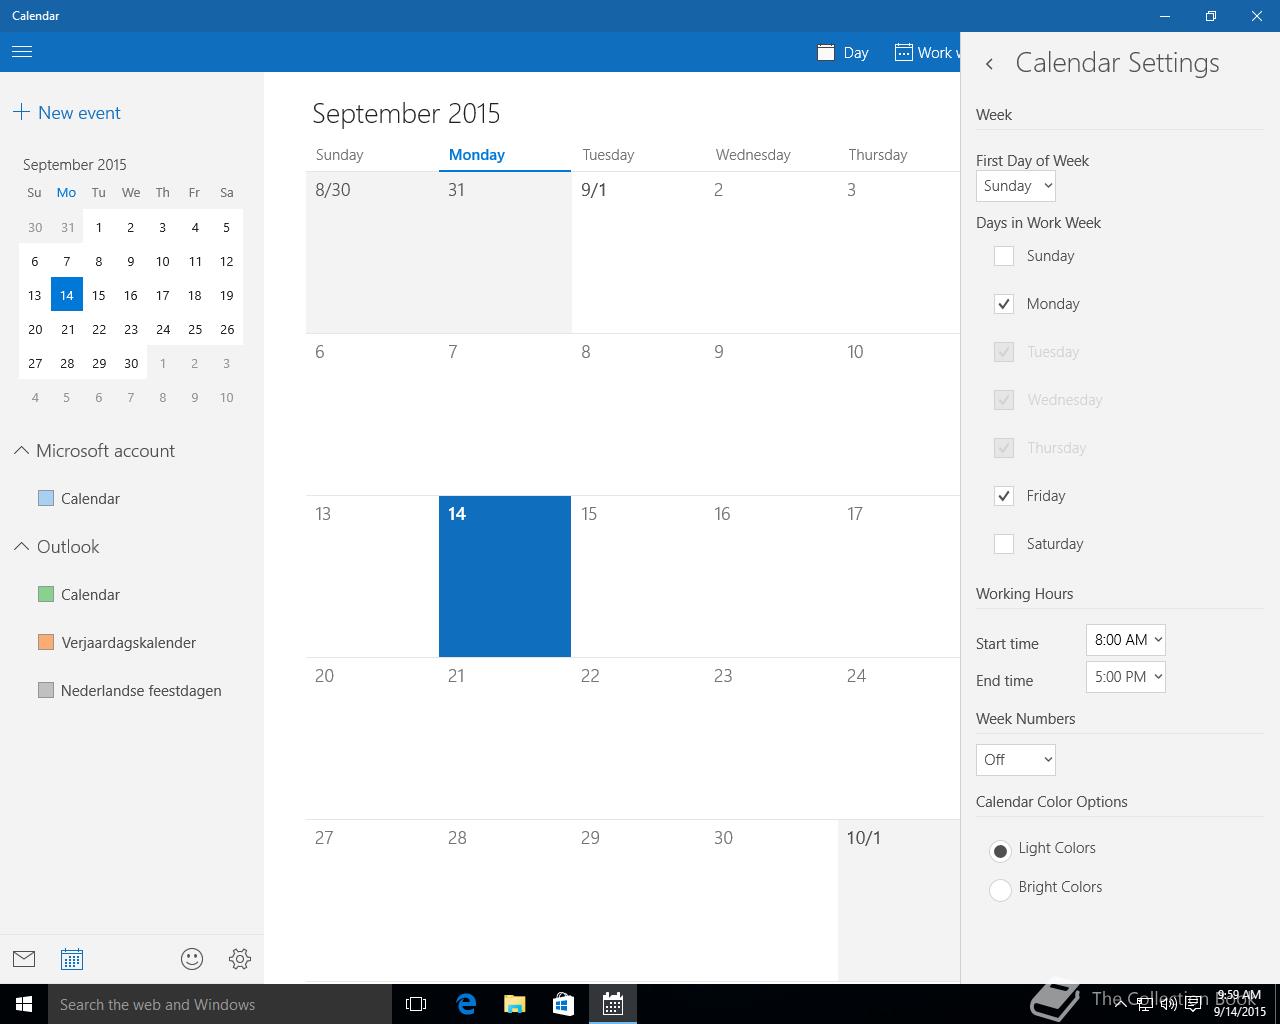
Task: Open the hamburger navigation menu
Action: click(22, 52)
